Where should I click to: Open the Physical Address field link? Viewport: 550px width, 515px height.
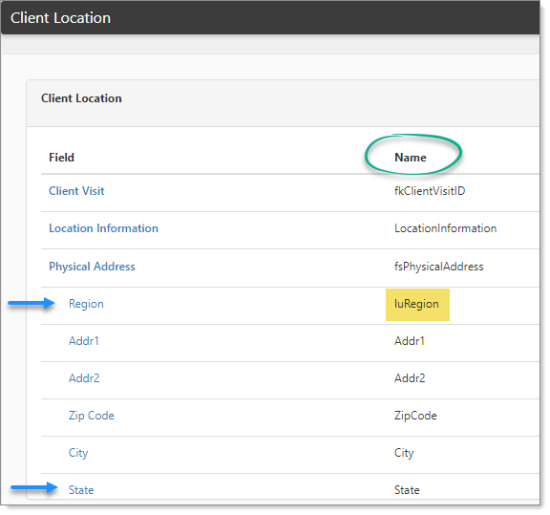pyautogui.click(x=92, y=267)
